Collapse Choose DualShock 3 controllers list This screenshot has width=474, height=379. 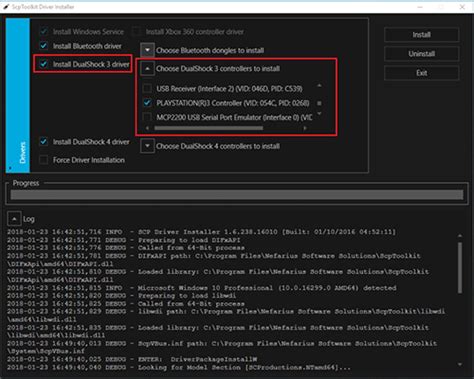coord(147,69)
